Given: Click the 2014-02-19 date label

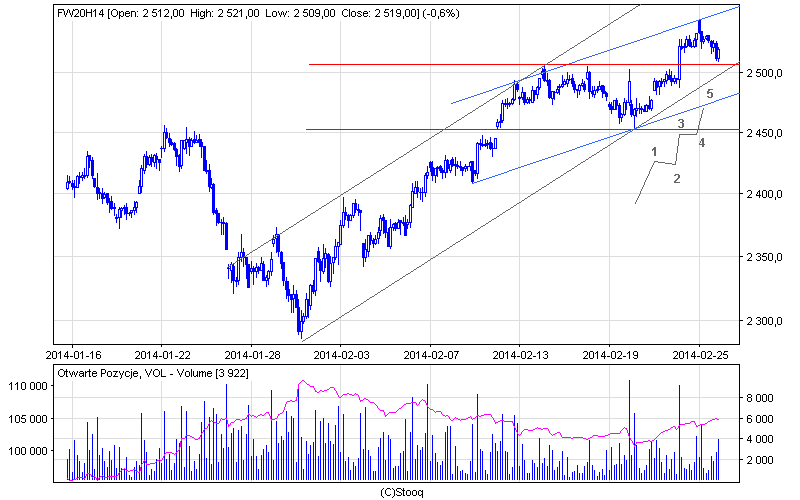Looking at the screenshot, I should click(x=610, y=355).
